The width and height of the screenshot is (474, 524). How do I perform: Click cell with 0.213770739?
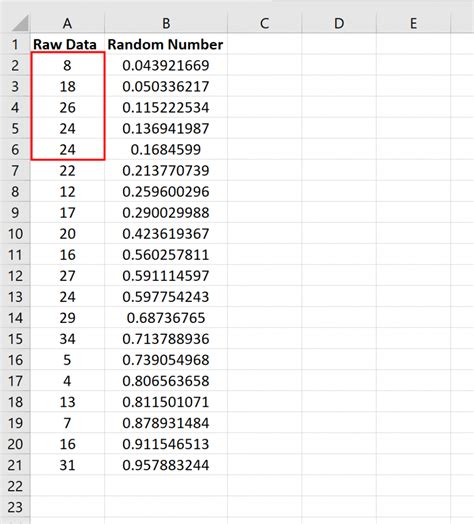166,170
